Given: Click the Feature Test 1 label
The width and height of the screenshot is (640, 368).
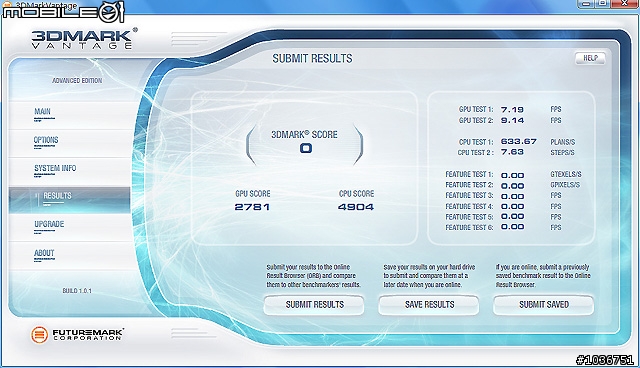Looking at the screenshot, I should (469, 174).
